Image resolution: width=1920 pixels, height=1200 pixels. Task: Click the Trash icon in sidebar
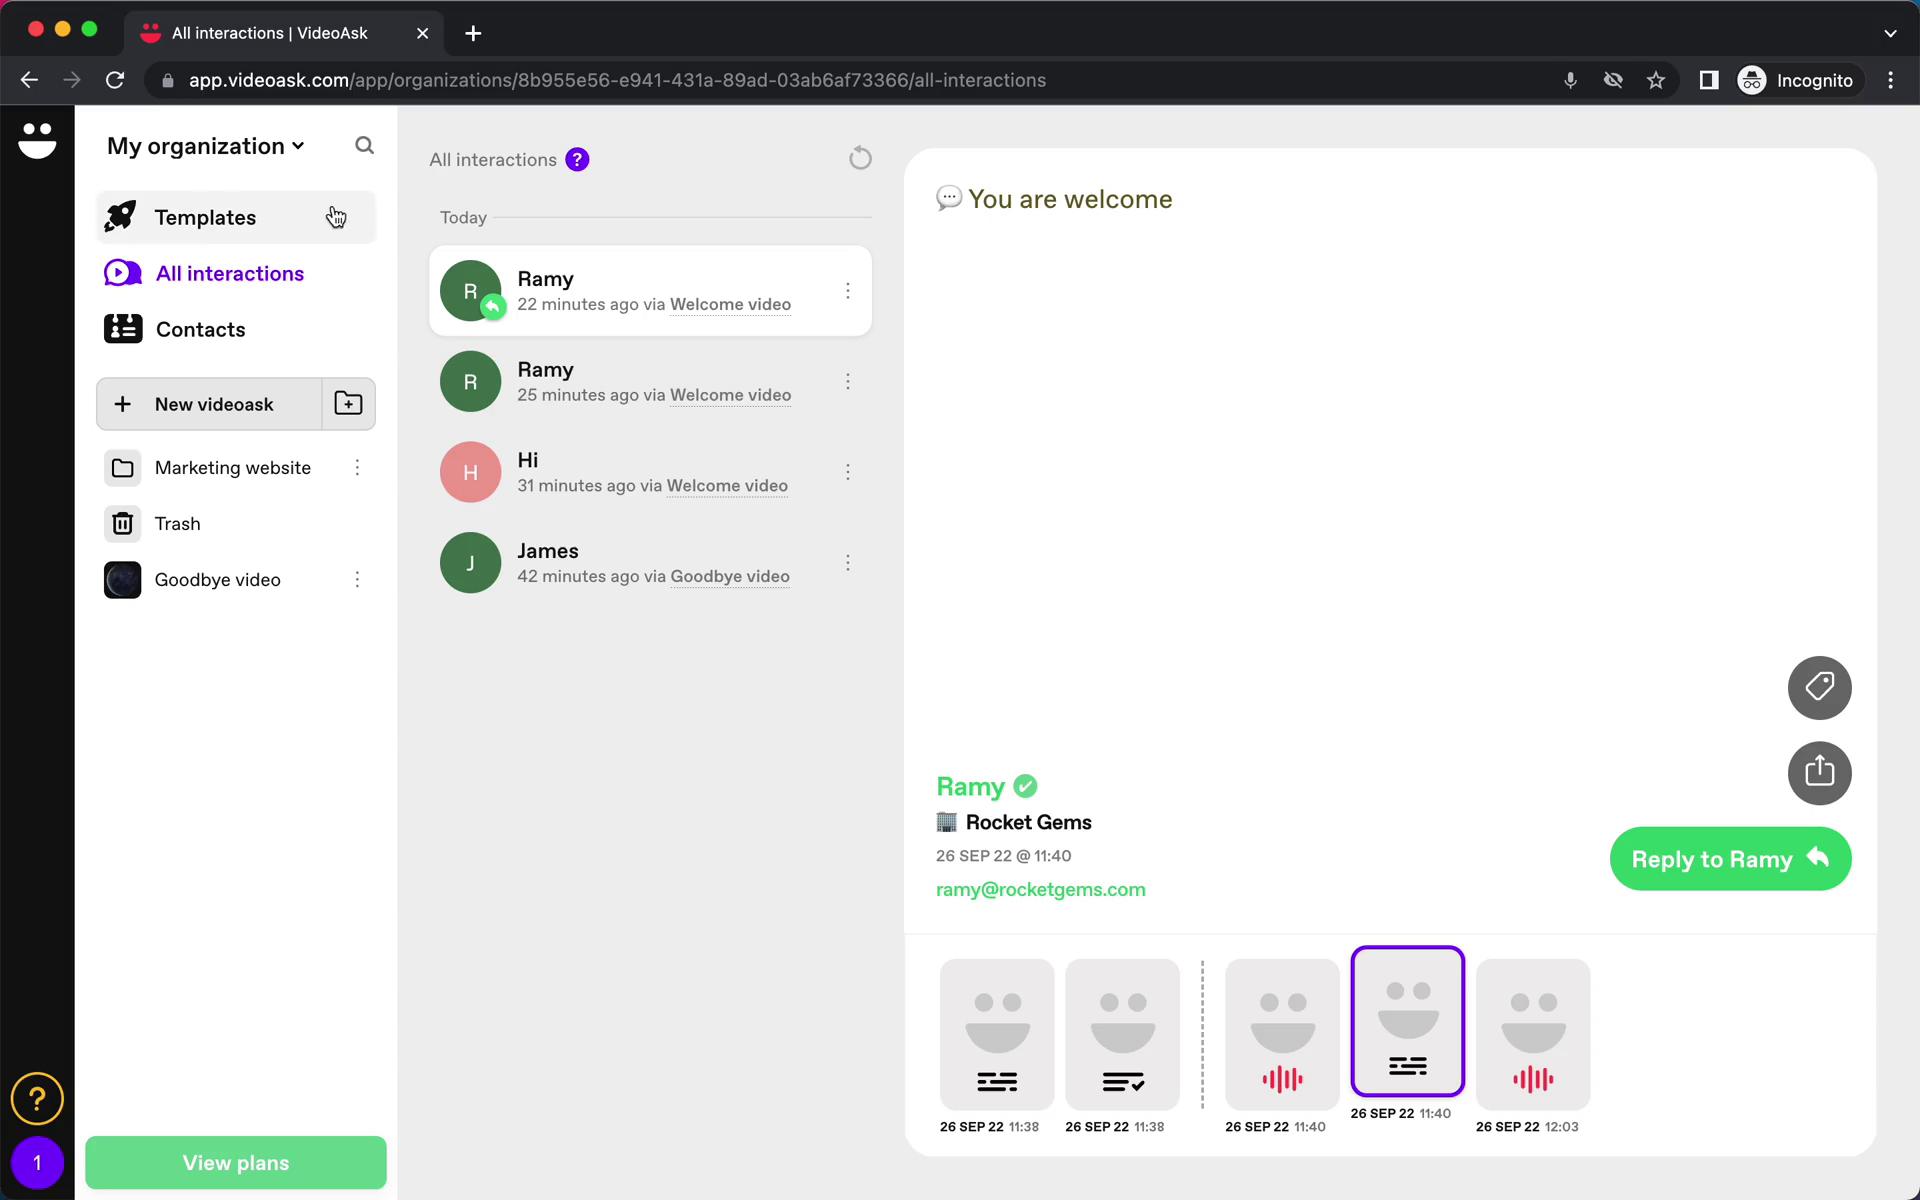123,523
